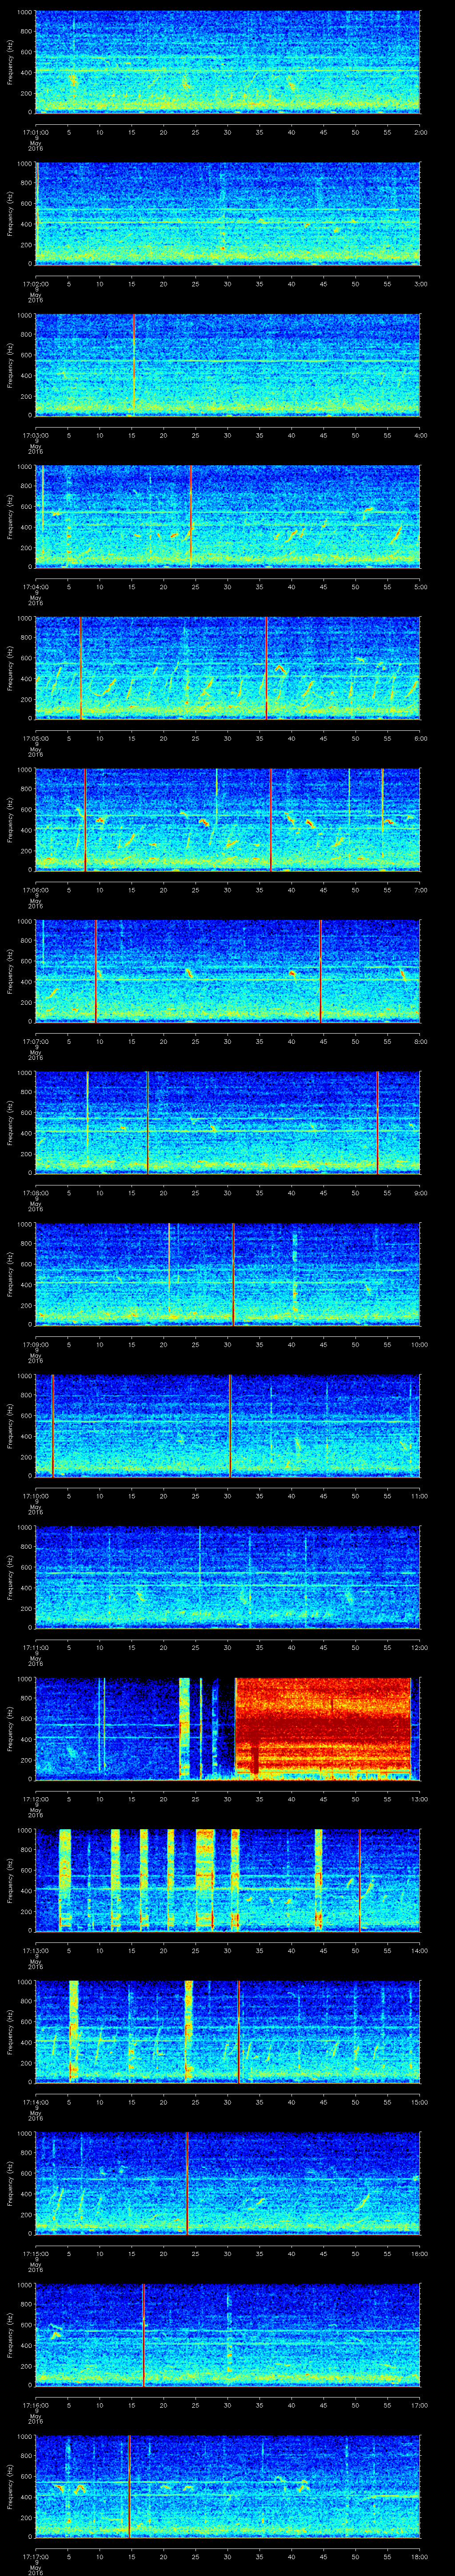Click the 17:10:00 start time label
The width and height of the screenshot is (455, 2576).
(x=36, y=1495)
